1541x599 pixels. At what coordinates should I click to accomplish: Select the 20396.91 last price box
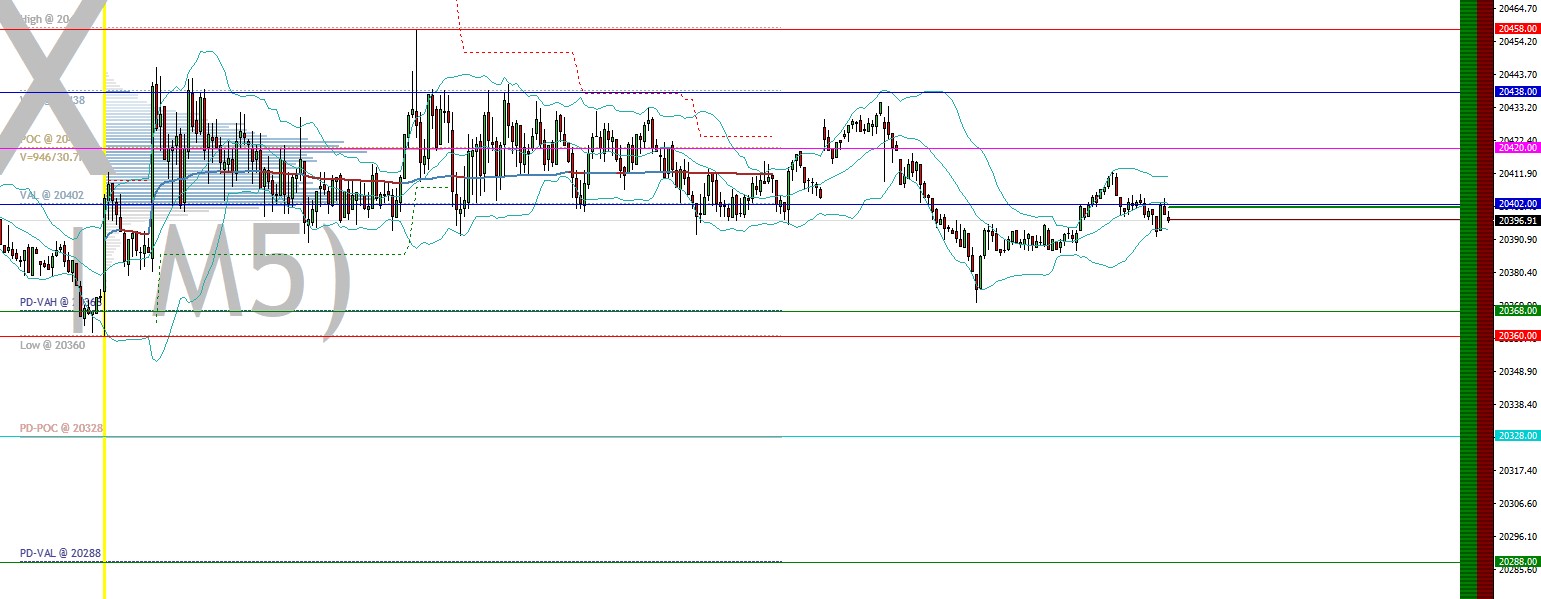pyautogui.click(x=1516, y=219)
